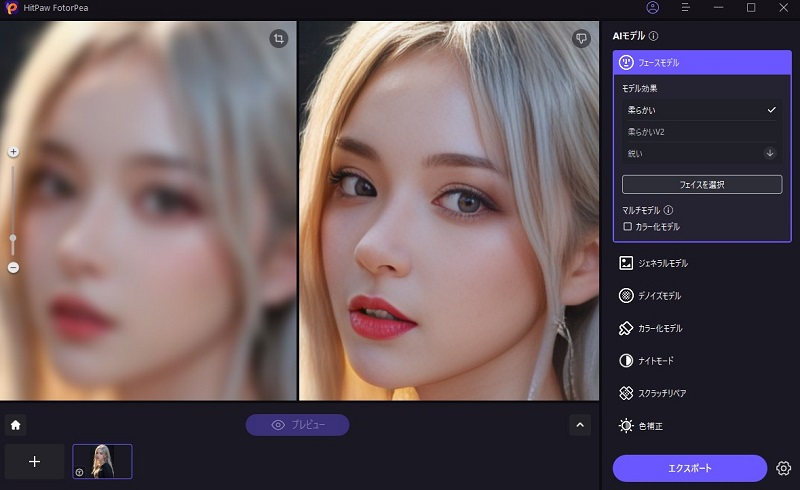The width and height of the screenshot is (800, 490).
Task: Click the フェイスを選択 button
Action: pyautogui.click(x=702, y=184)
